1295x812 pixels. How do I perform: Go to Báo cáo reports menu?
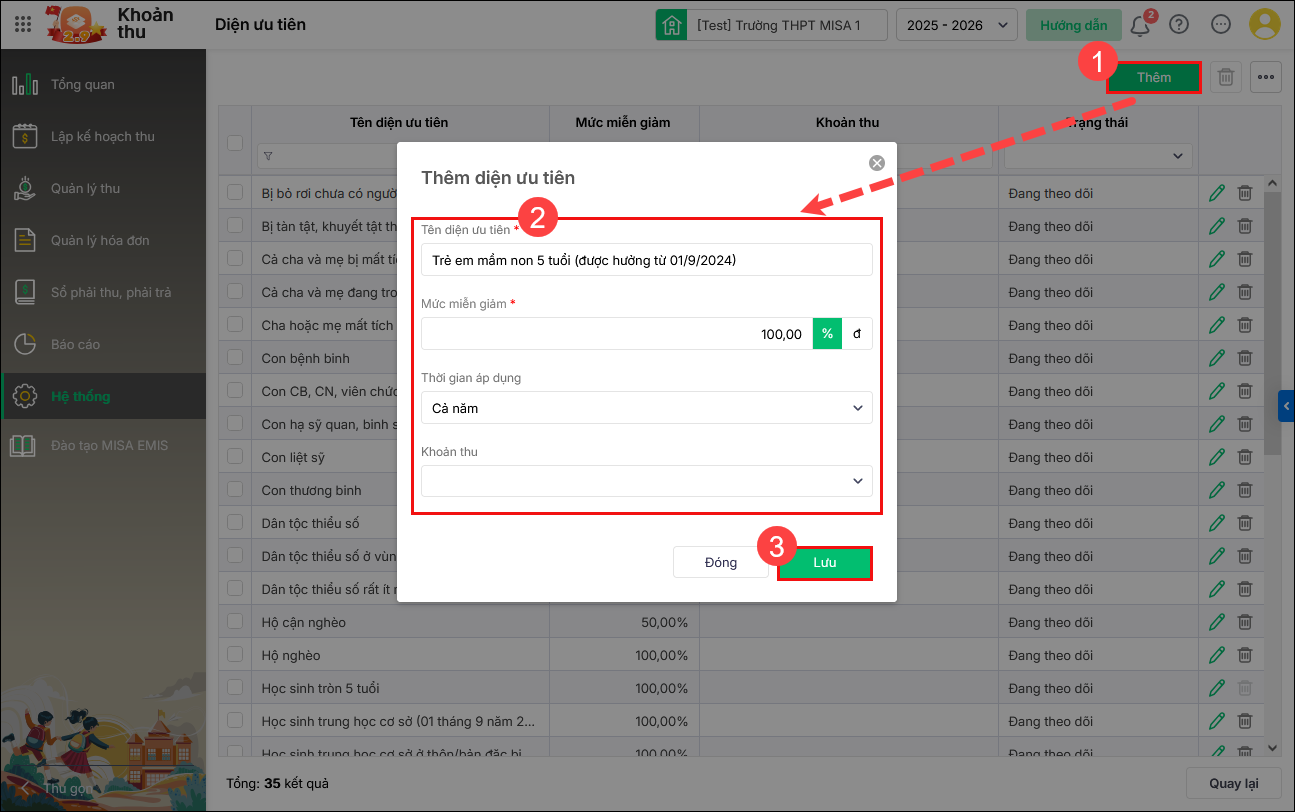coord(103,344)
